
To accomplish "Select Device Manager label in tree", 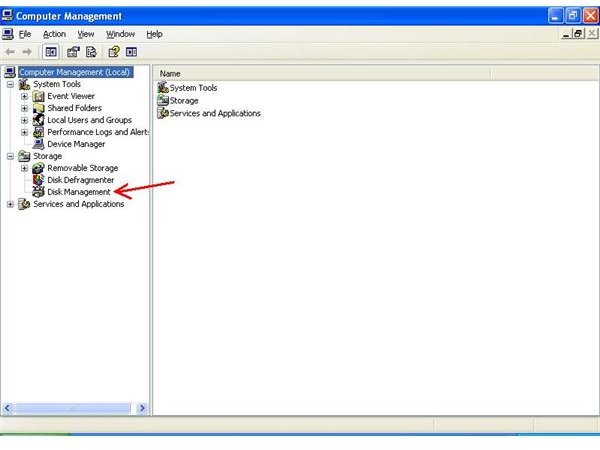I will tap(76, 144).
